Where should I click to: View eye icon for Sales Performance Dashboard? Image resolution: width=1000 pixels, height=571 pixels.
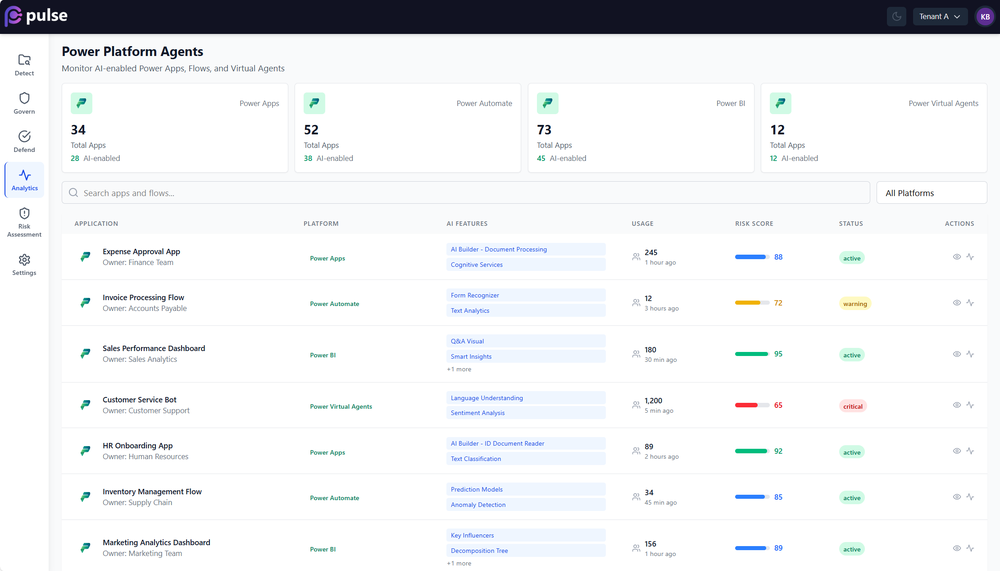point(957,354)
